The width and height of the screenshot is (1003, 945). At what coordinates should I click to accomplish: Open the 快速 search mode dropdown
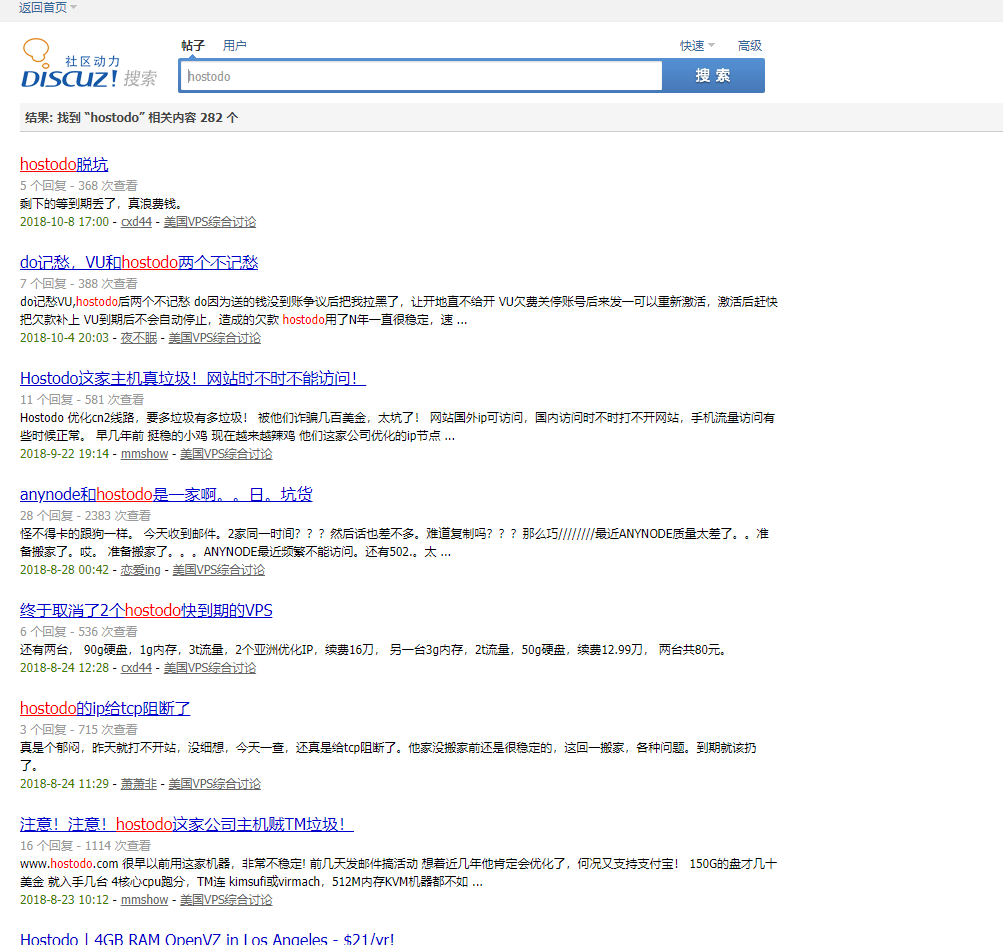[x=697, y=45]
